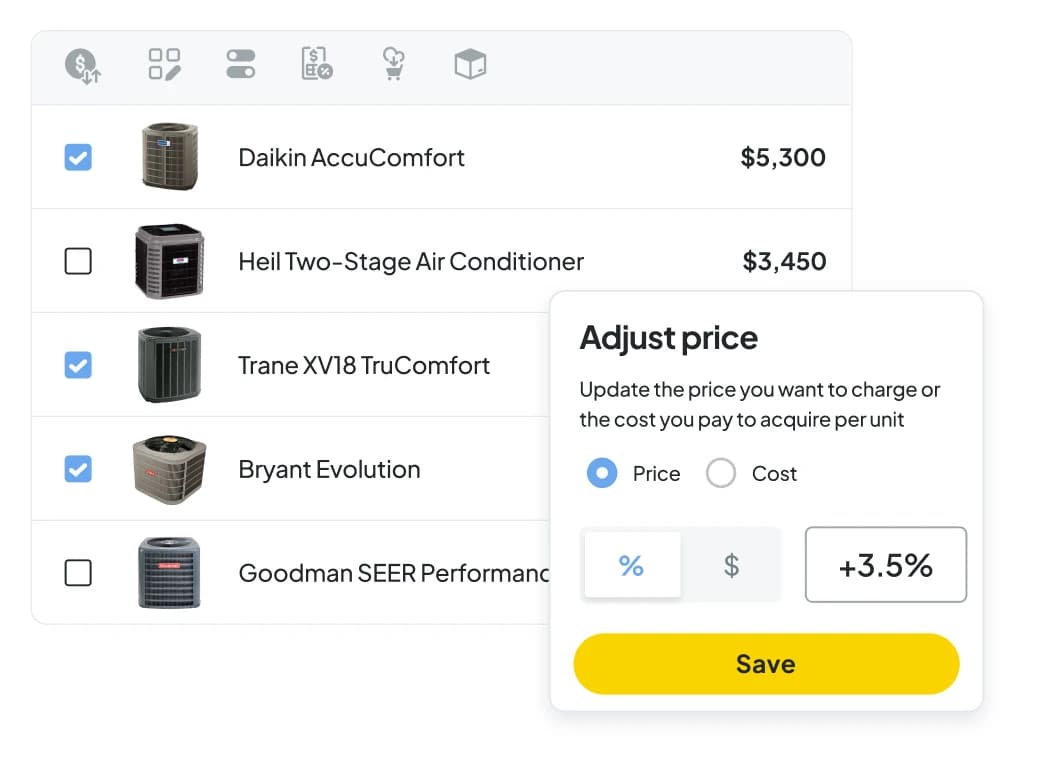
Task: Uncheck the Bryant Evolution checkbox
Action: pos(78,468)
